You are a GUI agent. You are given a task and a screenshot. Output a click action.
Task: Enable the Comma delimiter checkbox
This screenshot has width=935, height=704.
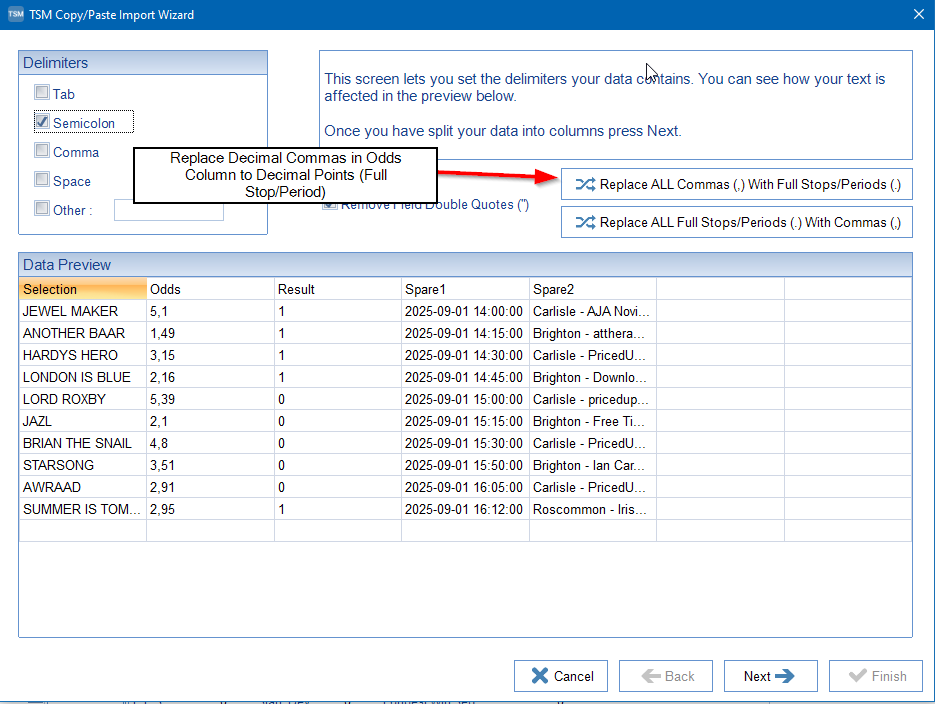(x=42, y=151)
